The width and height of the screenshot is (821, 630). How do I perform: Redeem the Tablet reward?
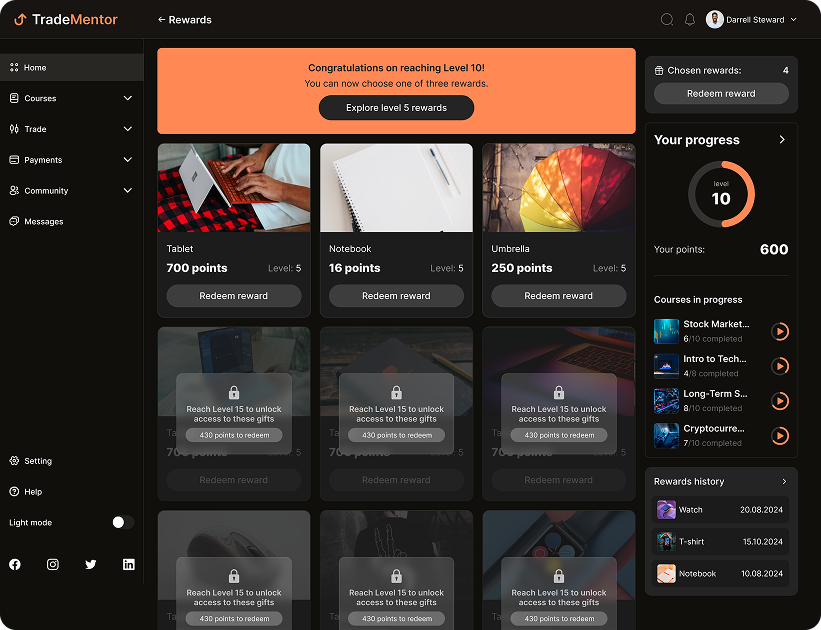[234, 296]
